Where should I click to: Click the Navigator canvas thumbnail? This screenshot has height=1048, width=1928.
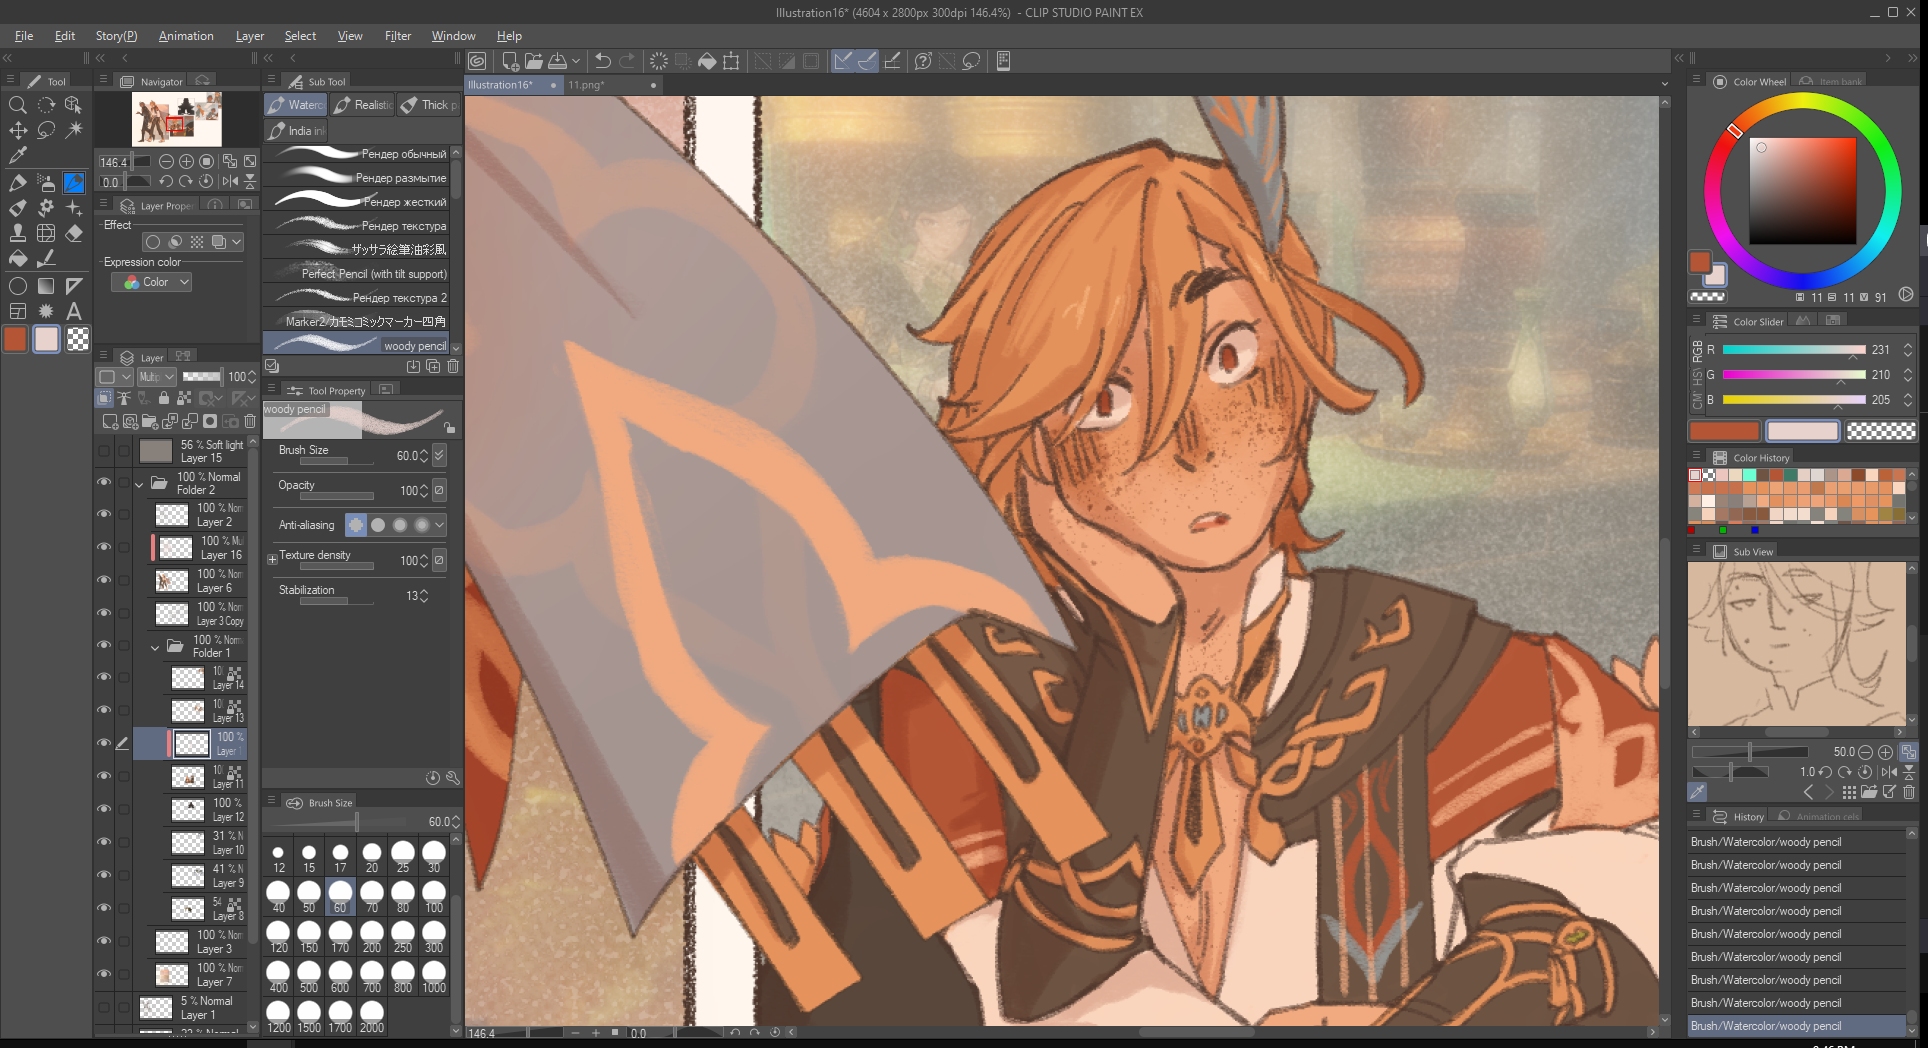pos(177,119)
